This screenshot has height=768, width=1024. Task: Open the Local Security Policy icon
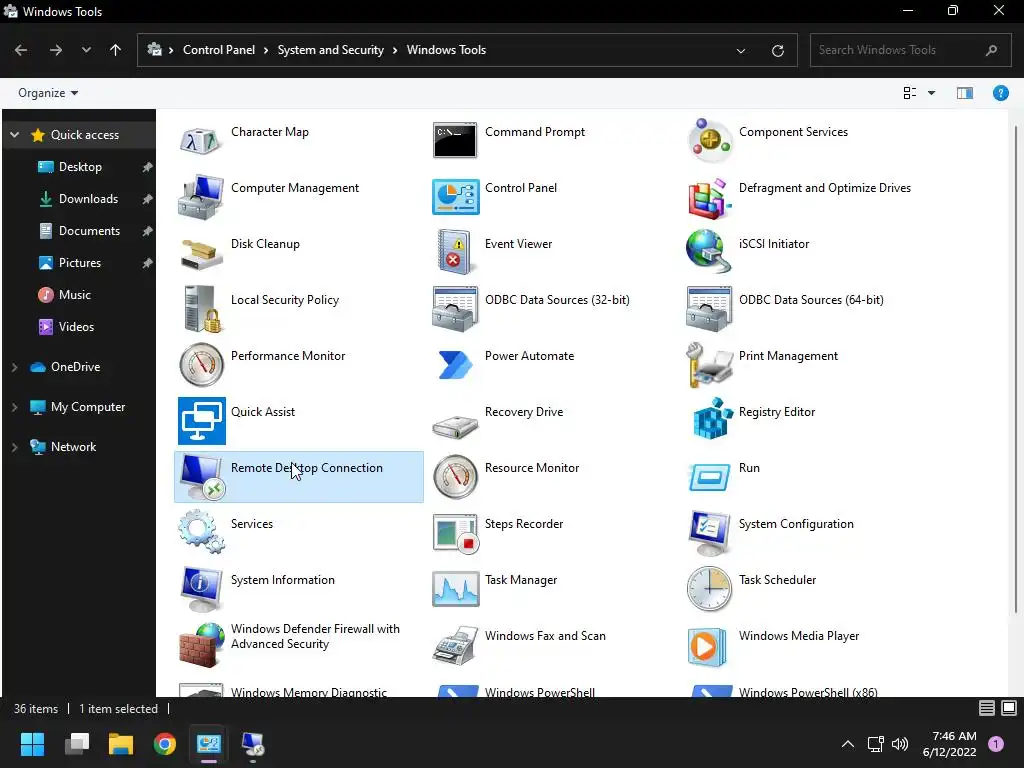(x=201, y=309)
